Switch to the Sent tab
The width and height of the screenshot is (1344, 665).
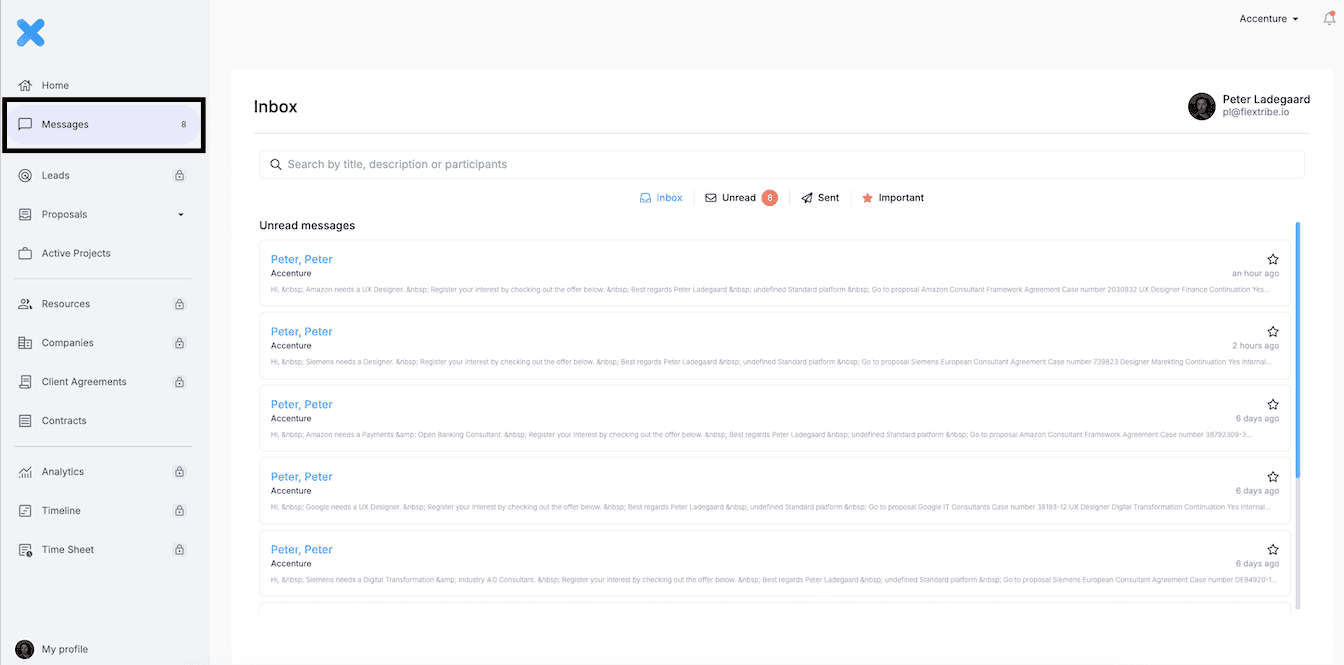click(820, 198)
